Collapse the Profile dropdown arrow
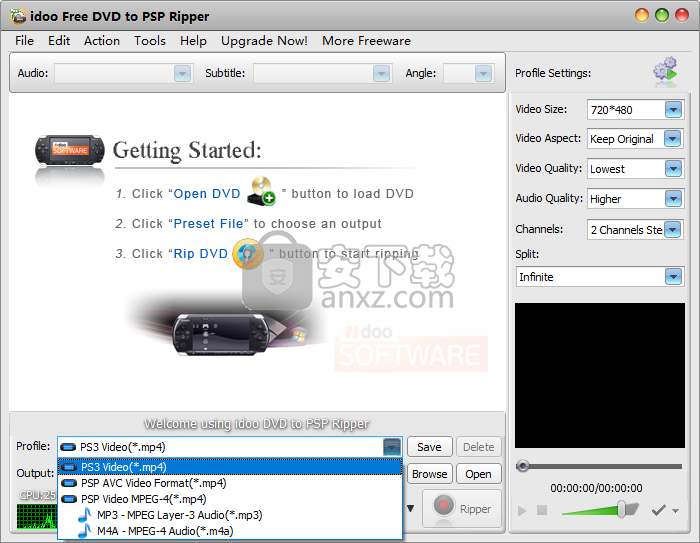Viewport: 700px width, 543px height. point(392,447)
